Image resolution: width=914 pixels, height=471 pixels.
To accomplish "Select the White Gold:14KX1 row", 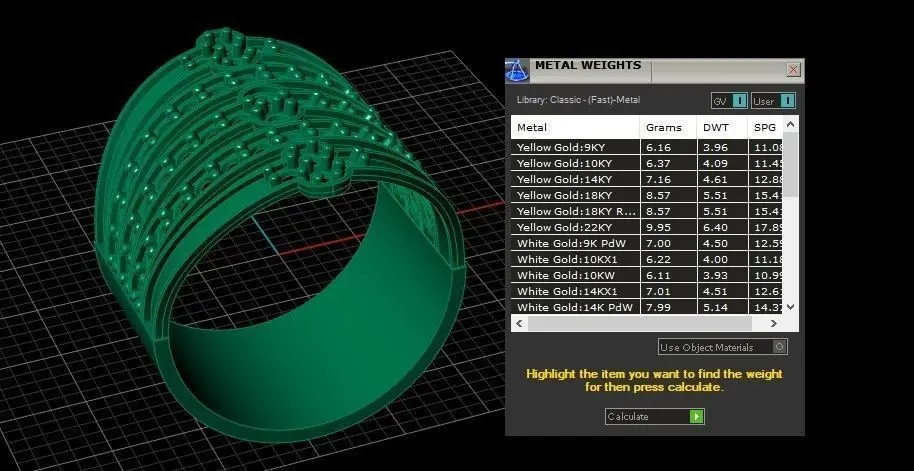I will [647, 291].
